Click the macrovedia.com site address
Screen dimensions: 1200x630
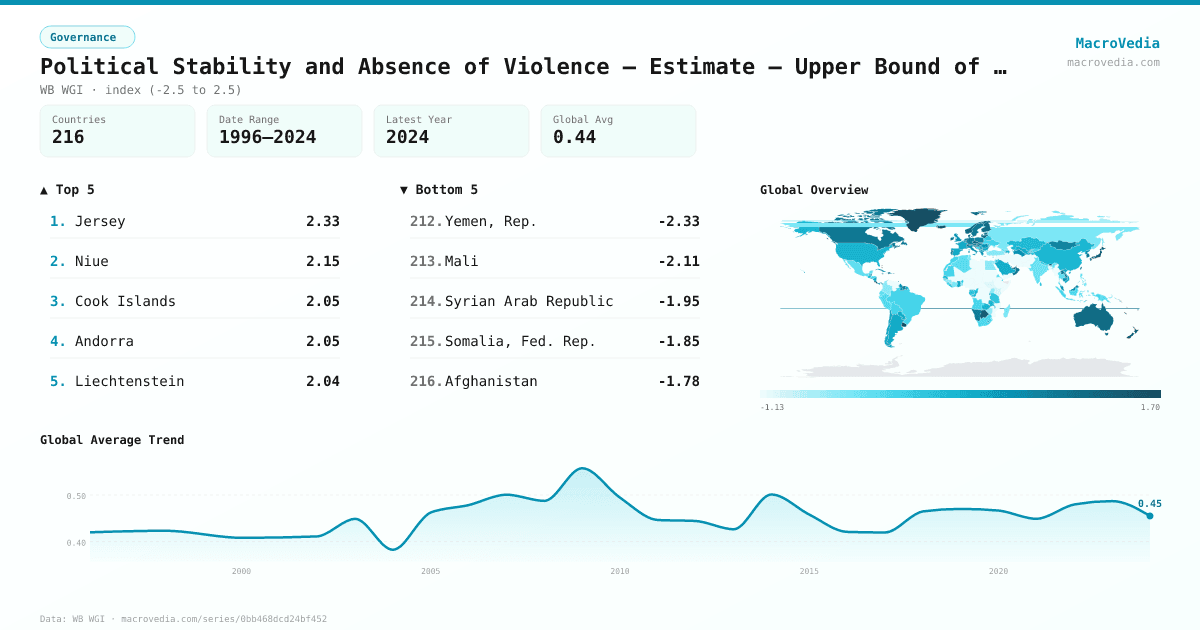click(x=1113, y=62)
